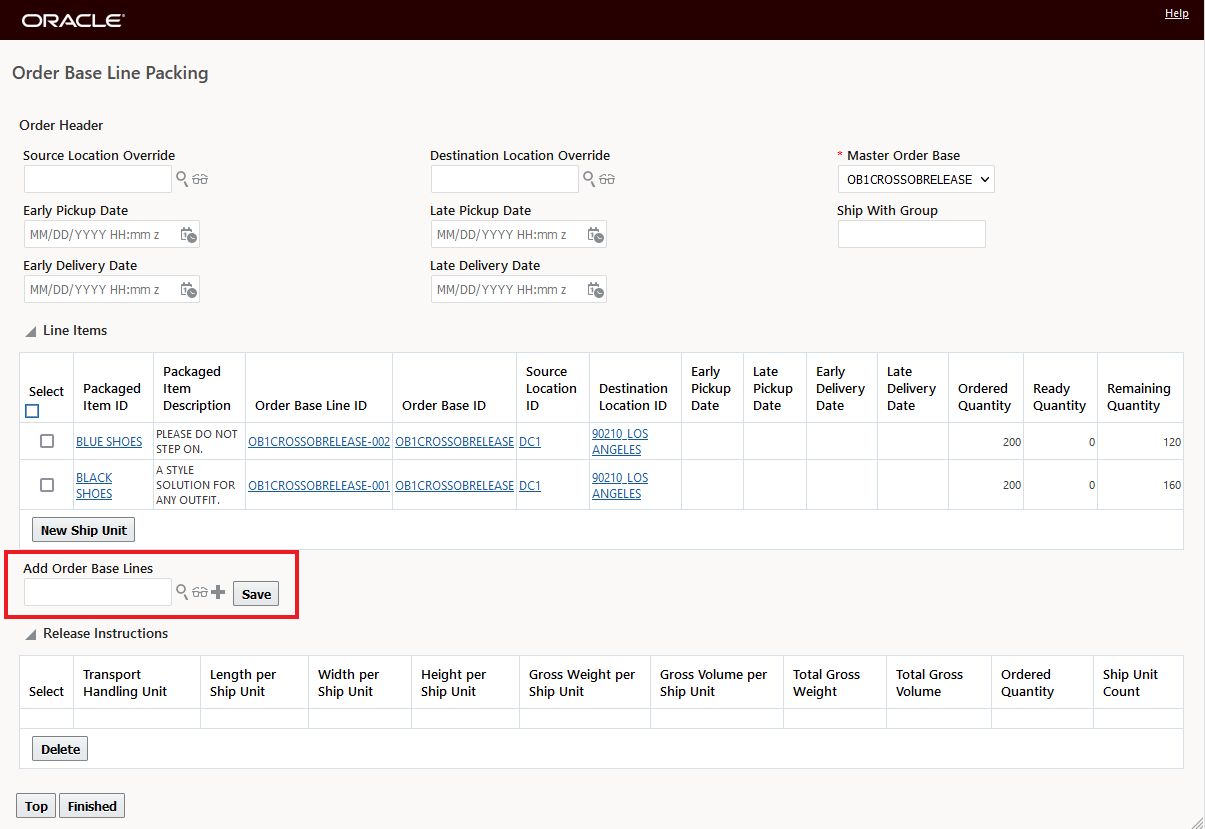Click the Remaining Quantity value 160
Image resolution: width=1205 pixels, height=829 pixels.
point(1171,485)
